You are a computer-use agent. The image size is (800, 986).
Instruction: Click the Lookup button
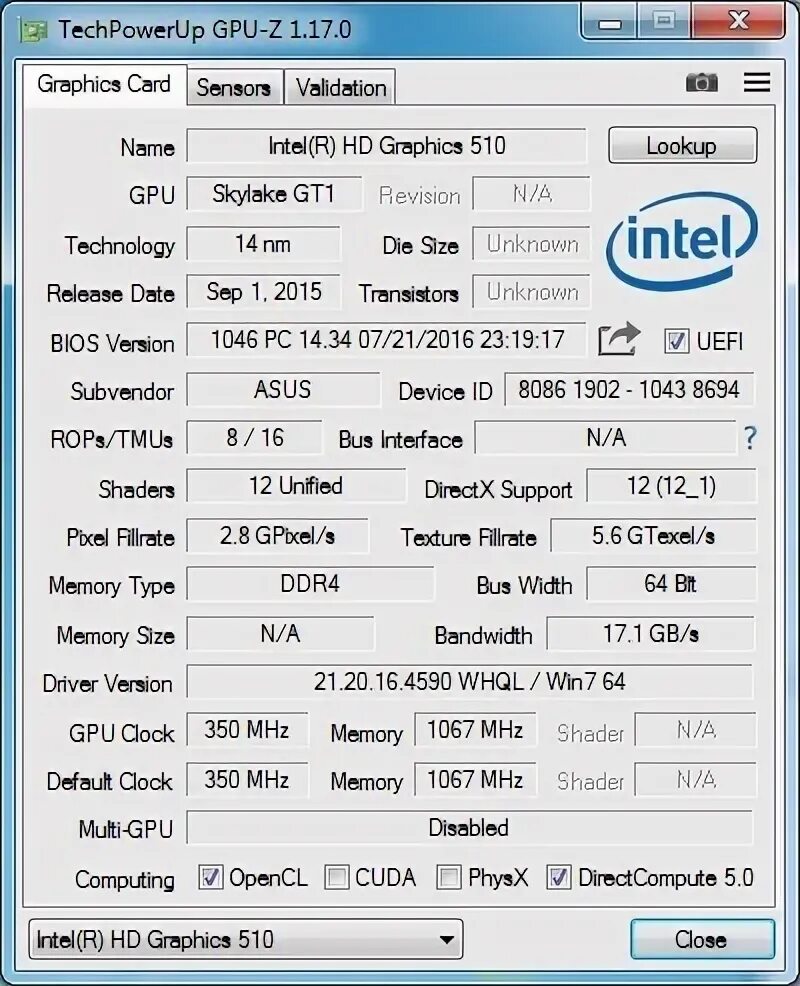tap(682, 146)
